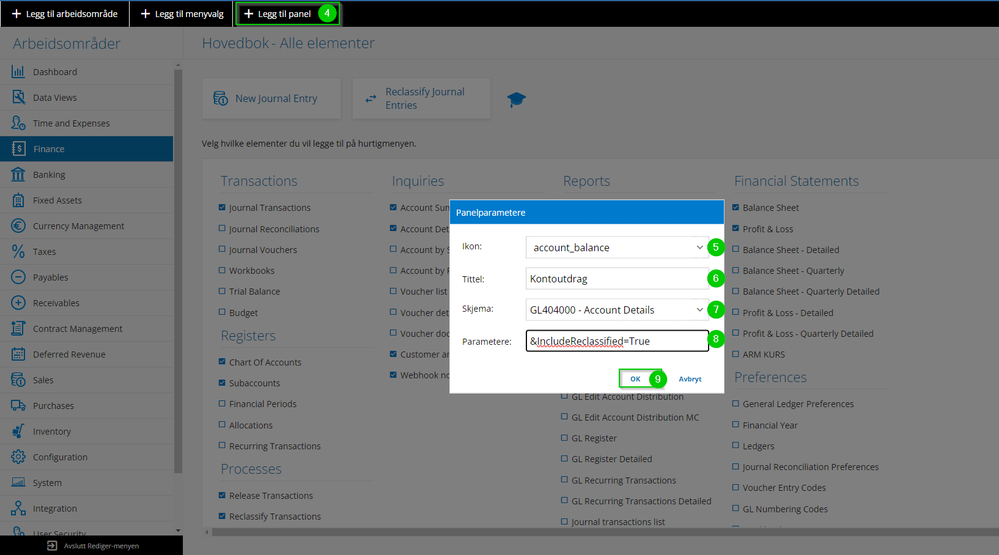Click the sidebar vertical scrollbar

(178, 271)
